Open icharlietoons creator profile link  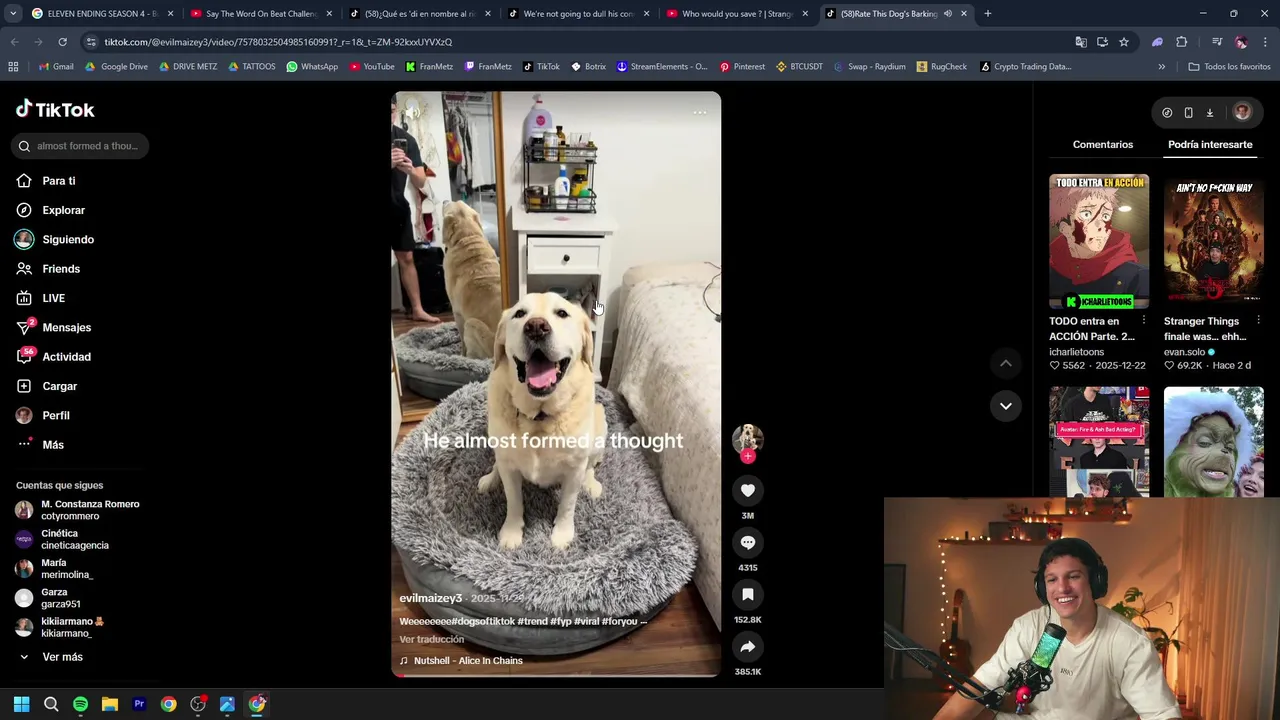pyautogui.click(x=1076, y=352)
